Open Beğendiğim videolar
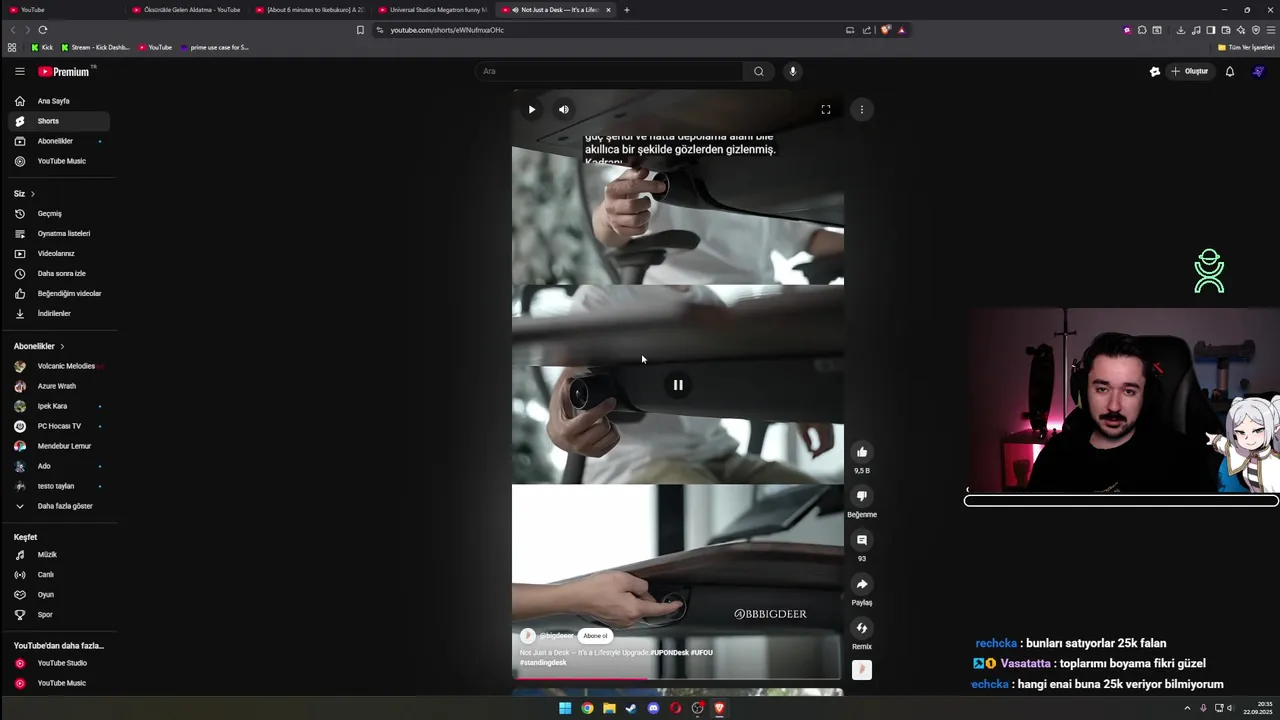The width and height of the screenshot is (1280, 720). 59,294
